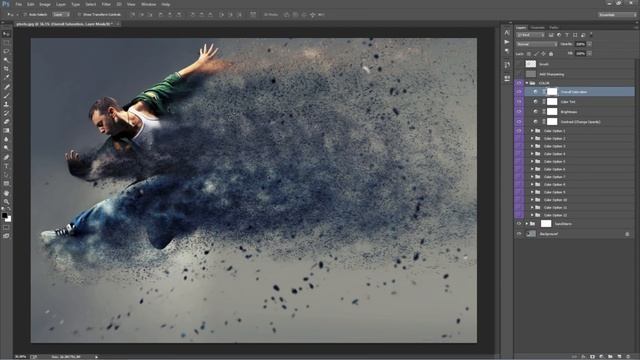640x360 pixels.
Task: Filter layers by type layer icon
Action: pos(567,35)
